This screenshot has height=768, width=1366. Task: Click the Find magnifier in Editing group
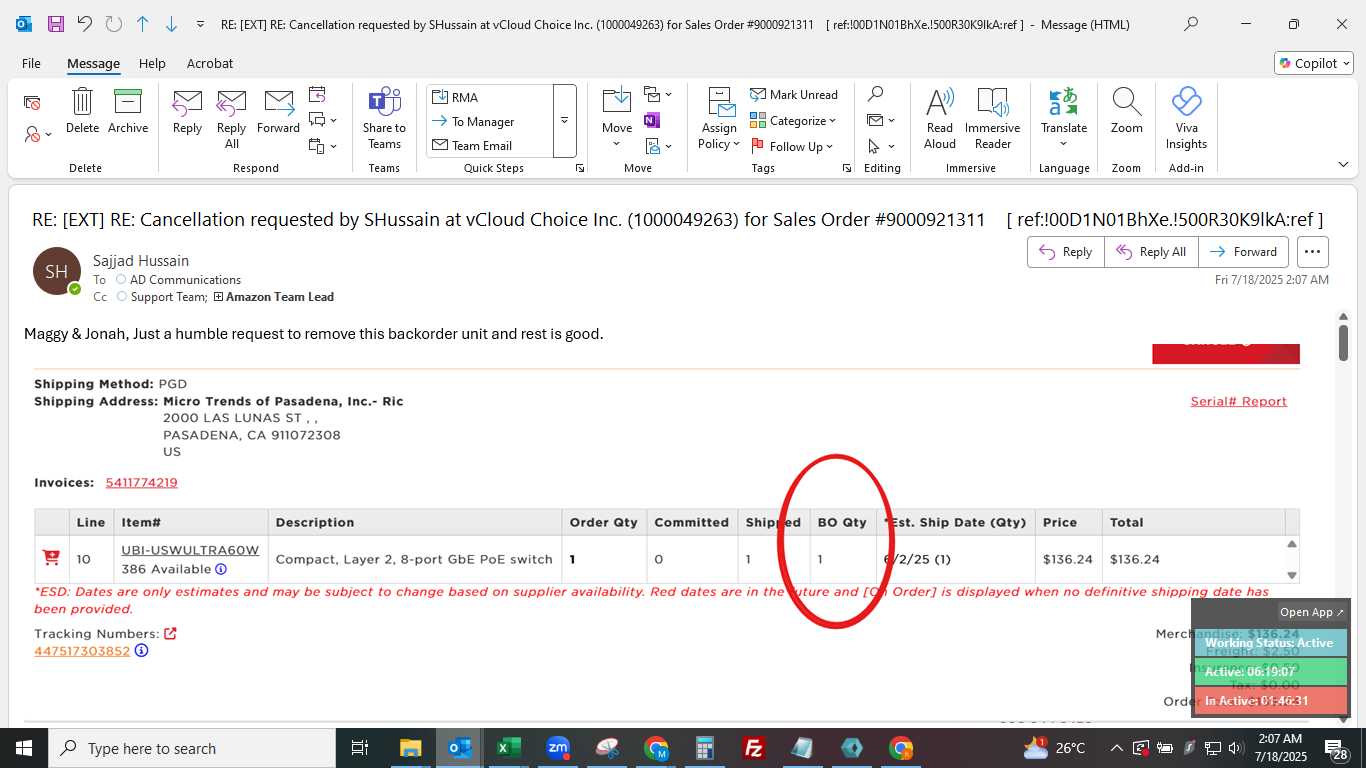(x=875, y=94)
